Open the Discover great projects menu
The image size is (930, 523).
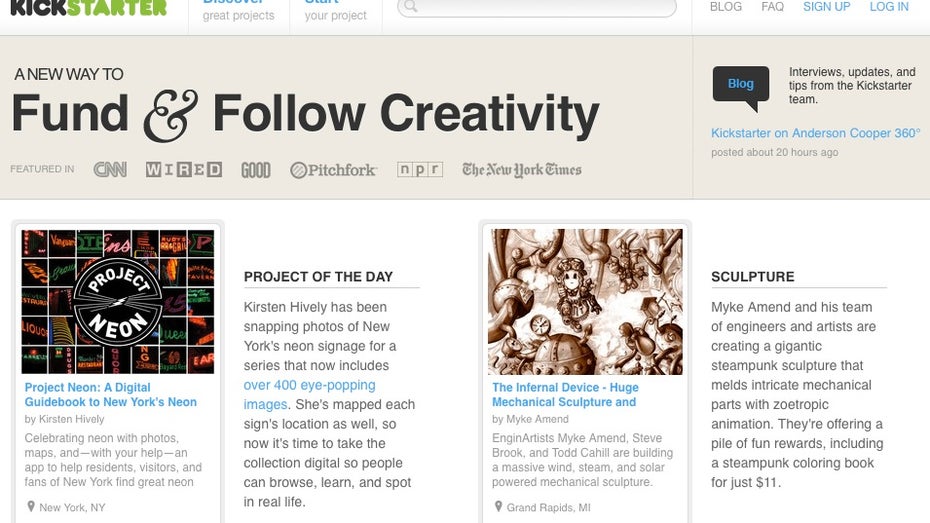pos(238,9)
